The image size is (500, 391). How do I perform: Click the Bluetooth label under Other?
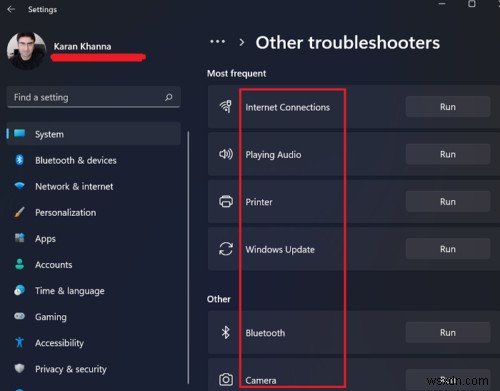[x=265, y=333]
